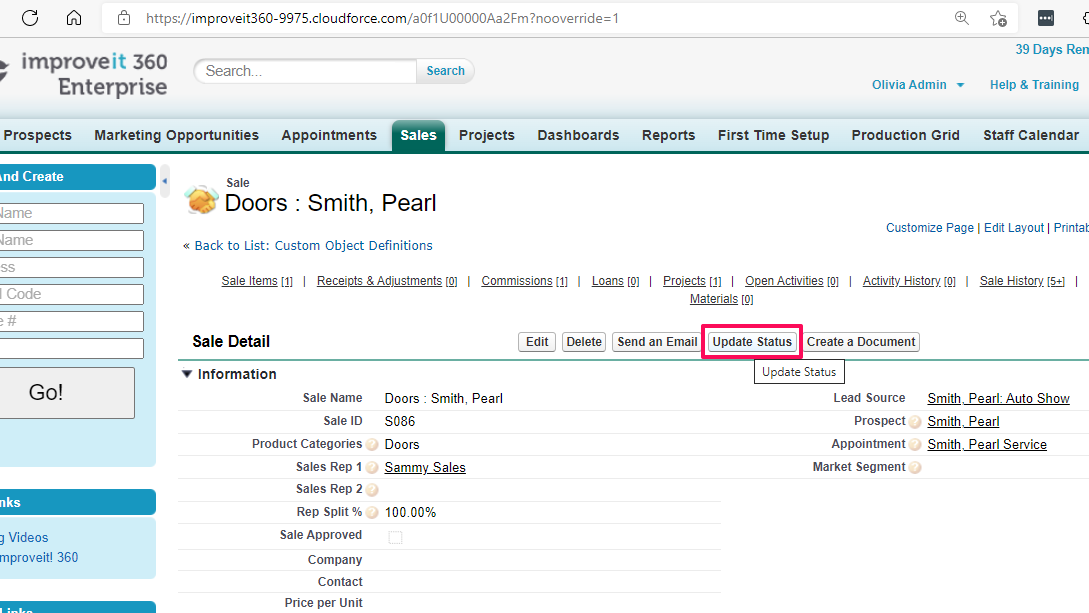The image size is (1089, 613).
Task: Add this page to favorites star
Action: (998, 18)
